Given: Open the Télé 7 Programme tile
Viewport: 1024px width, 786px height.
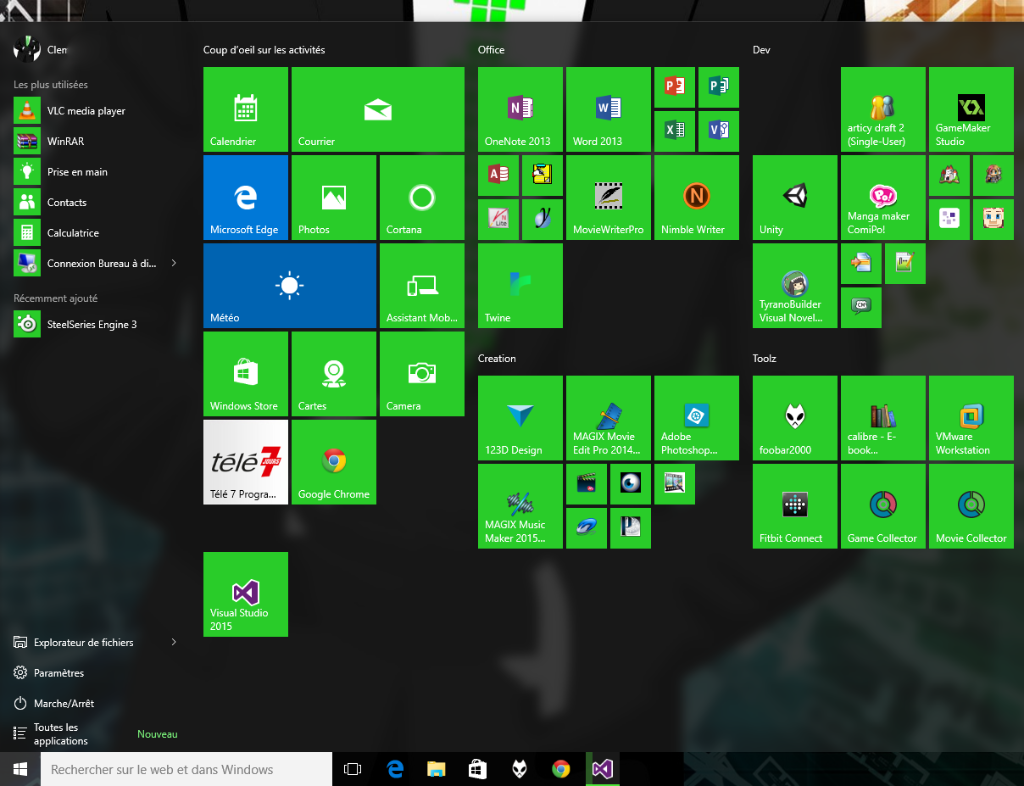Looking at the screenshot, I should [x=246, y=462].
